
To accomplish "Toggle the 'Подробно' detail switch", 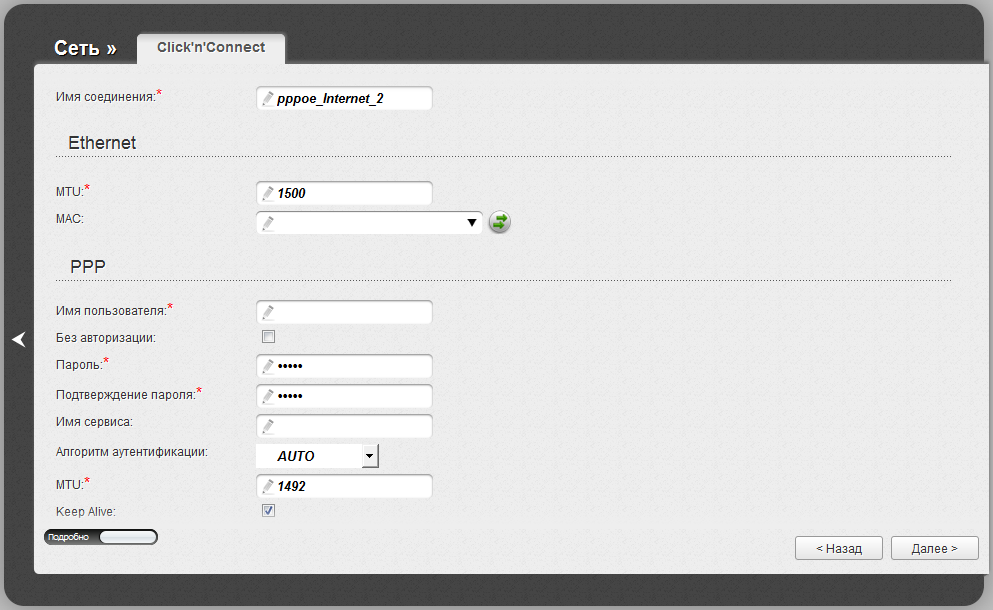I will pos(101,537).
